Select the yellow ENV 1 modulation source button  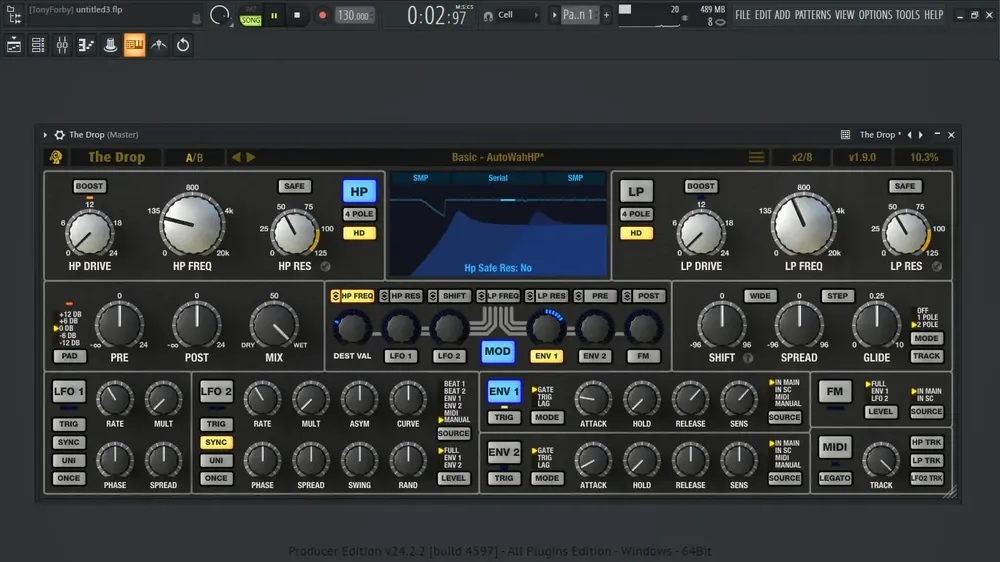tap(546, 356)
